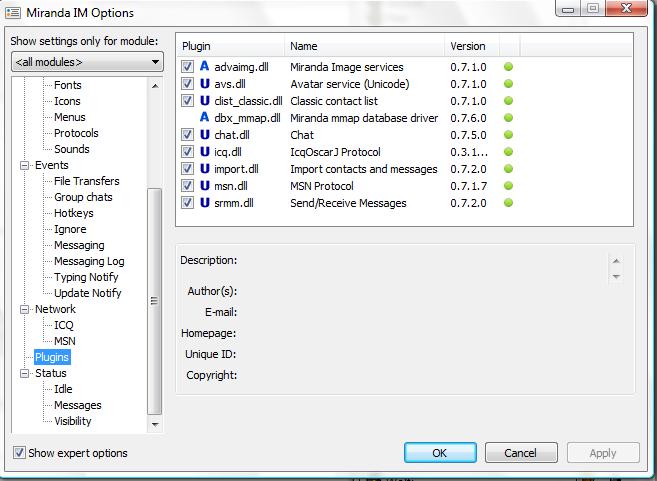This screenshot has height=481, width=657.
Task: Click description scroll up arrow
Action: [616, 261]
